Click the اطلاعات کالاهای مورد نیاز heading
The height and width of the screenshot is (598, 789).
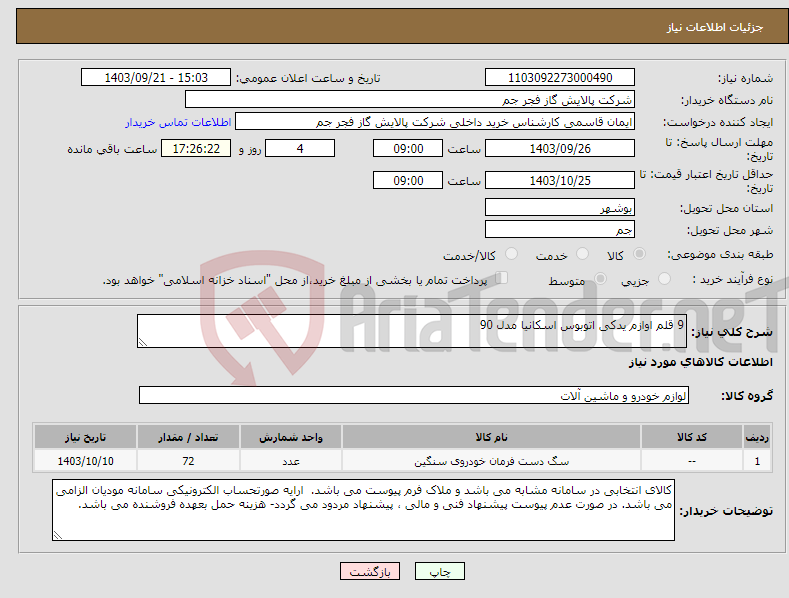(700, 362)
